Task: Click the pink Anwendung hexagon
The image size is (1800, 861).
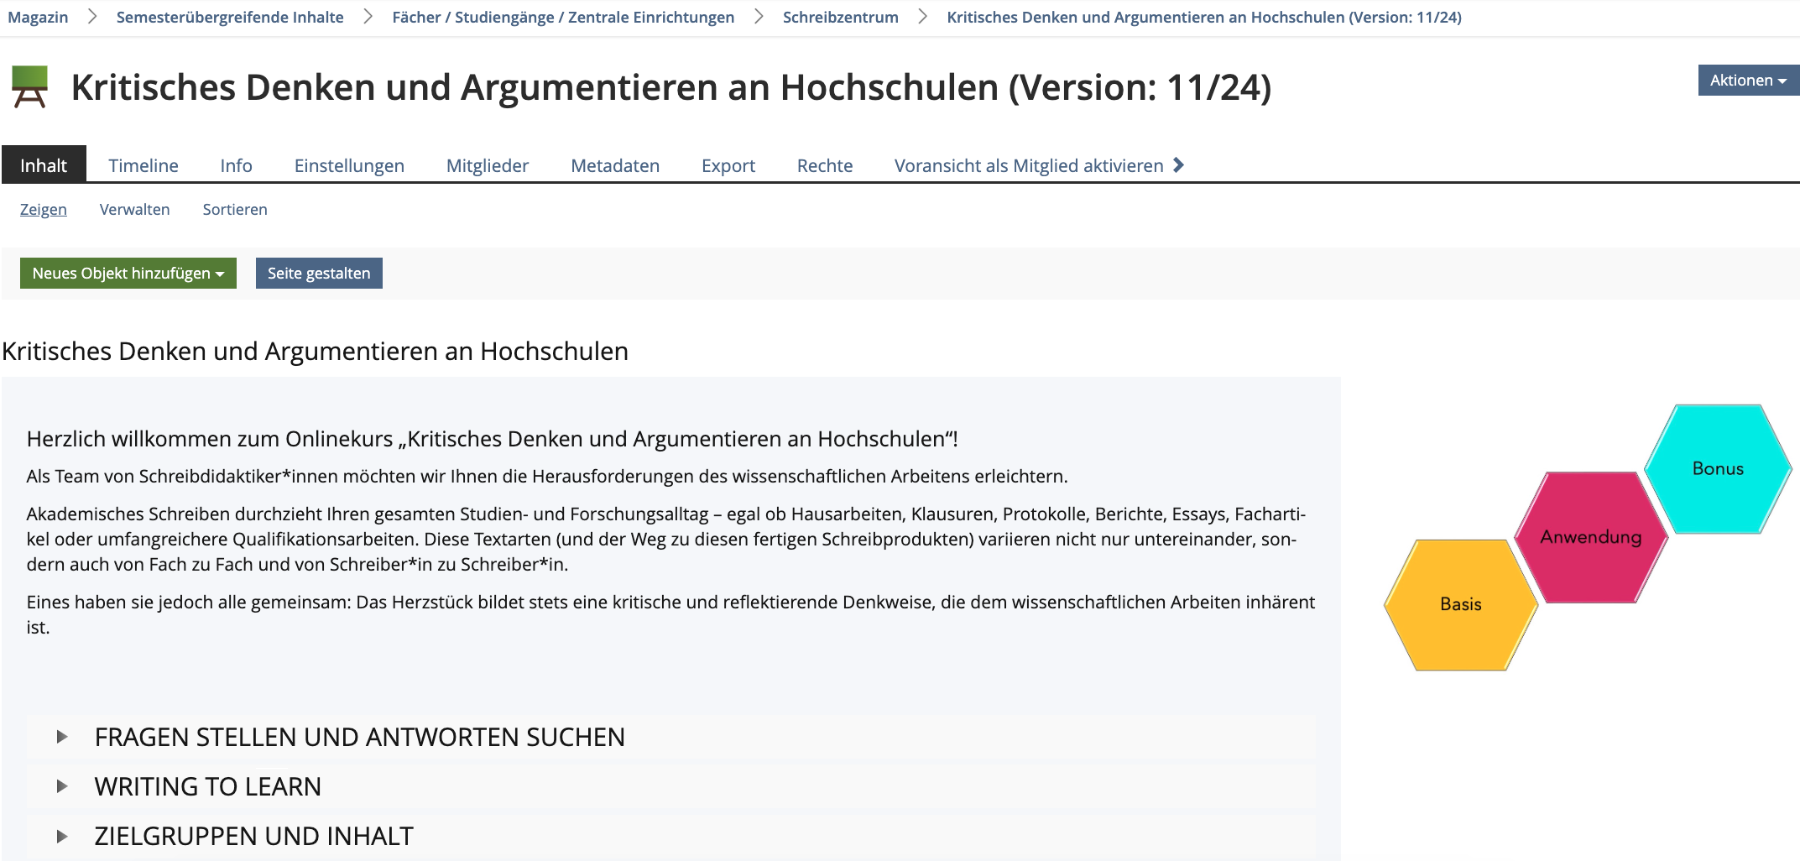Action: click(1590, 537)
